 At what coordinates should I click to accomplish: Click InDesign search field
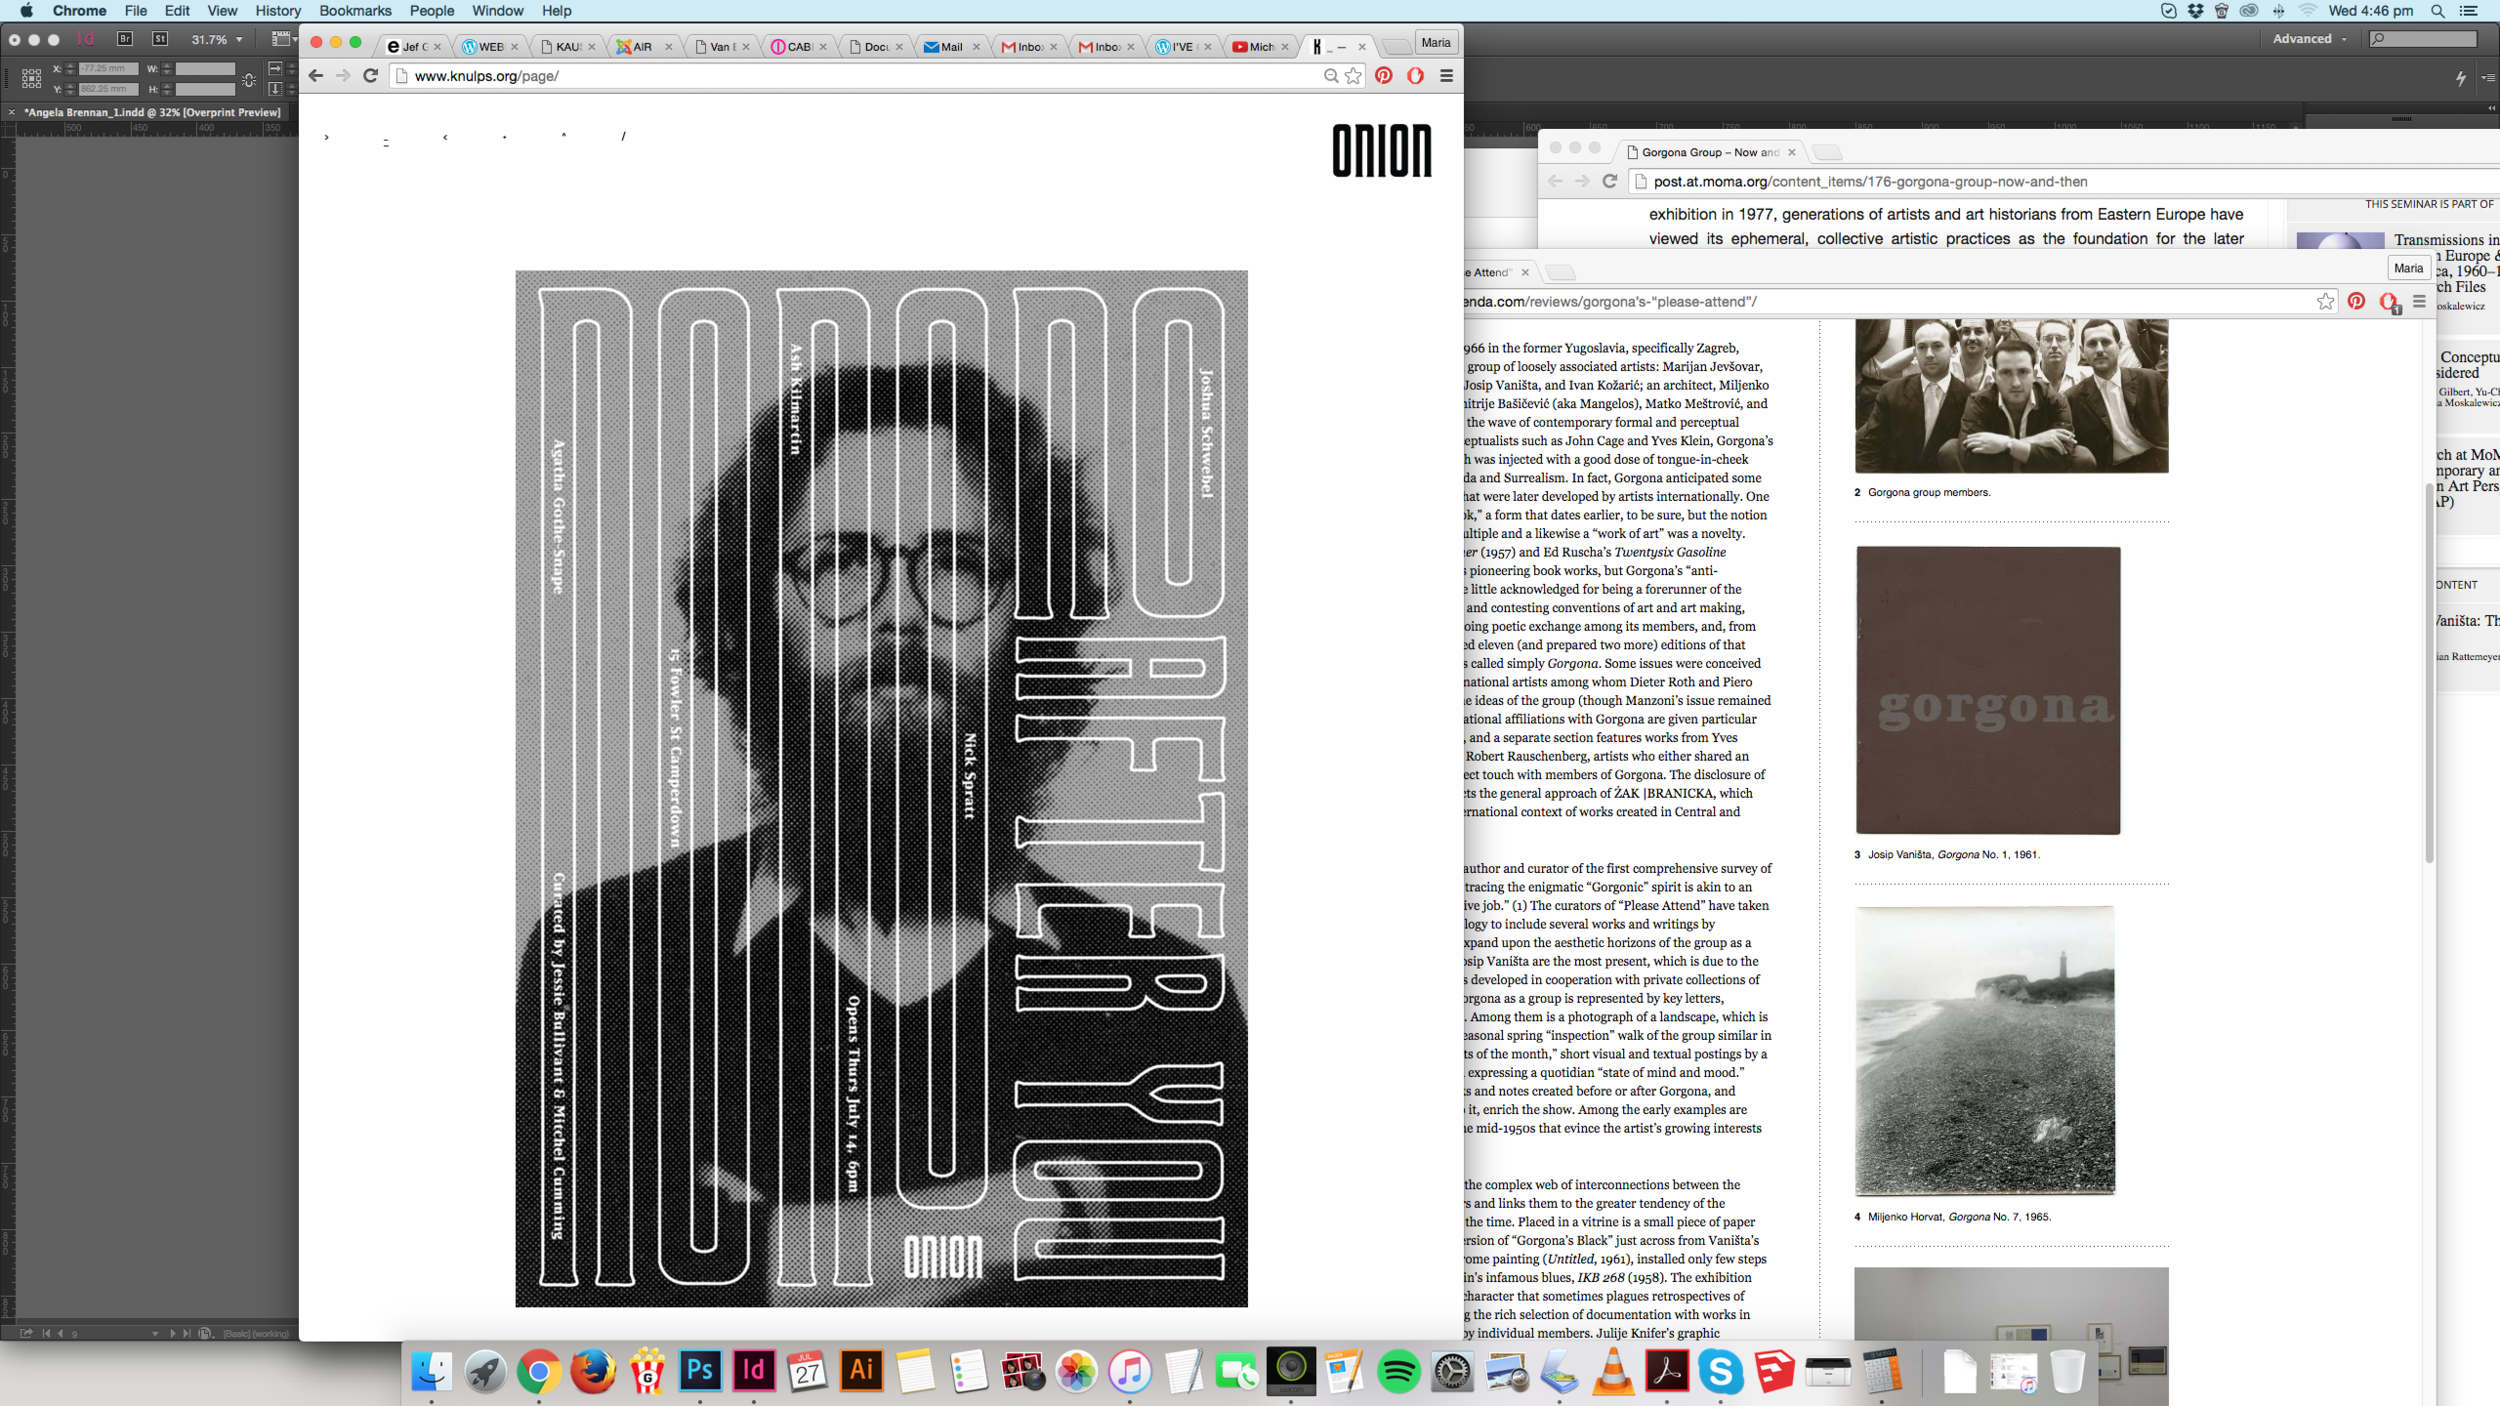point(2424,39)
